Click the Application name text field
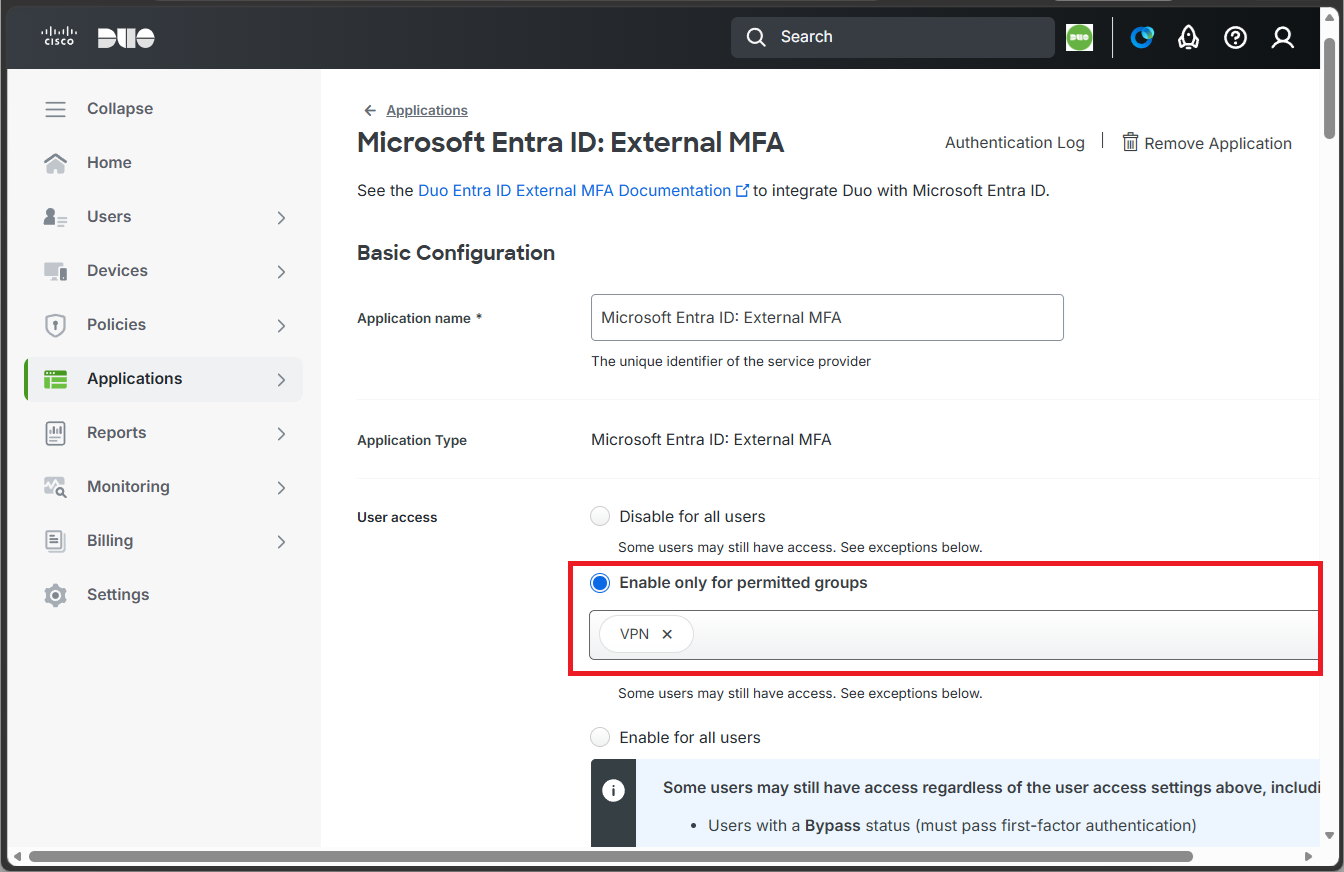This screenshot has height=872, width=1344. click(827, 318)
